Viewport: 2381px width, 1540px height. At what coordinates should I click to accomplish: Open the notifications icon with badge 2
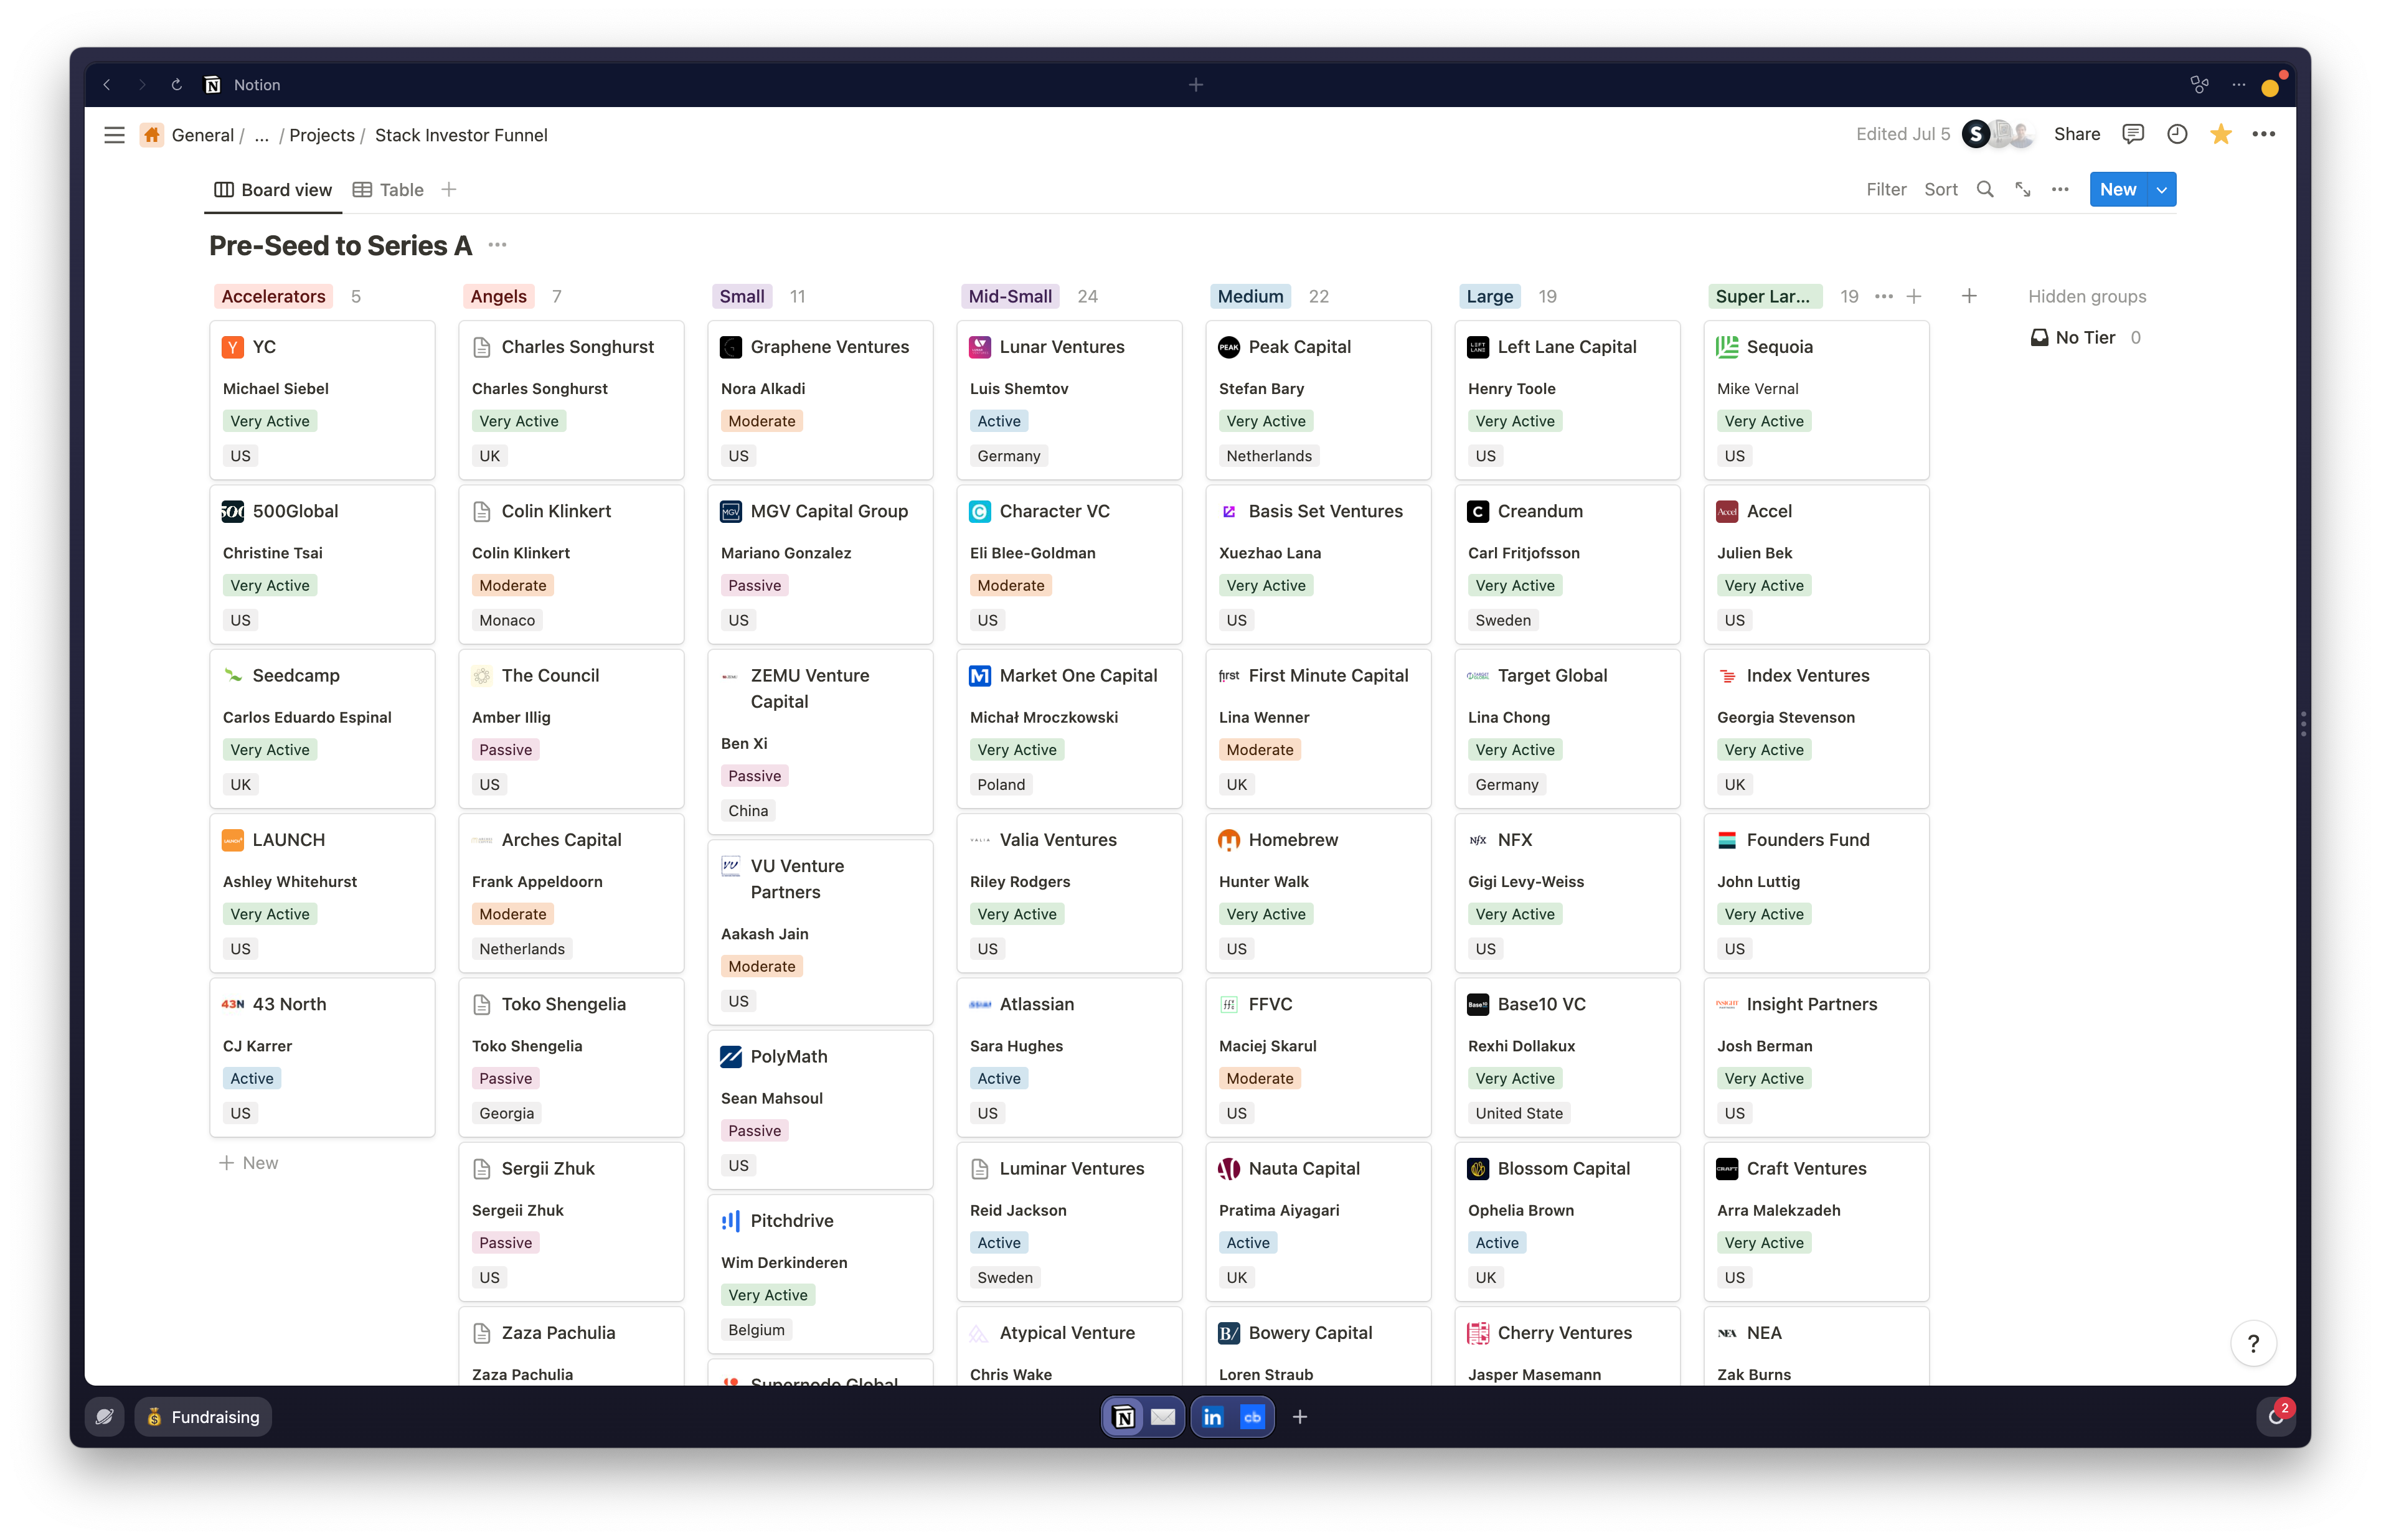click(2276, 1416)
